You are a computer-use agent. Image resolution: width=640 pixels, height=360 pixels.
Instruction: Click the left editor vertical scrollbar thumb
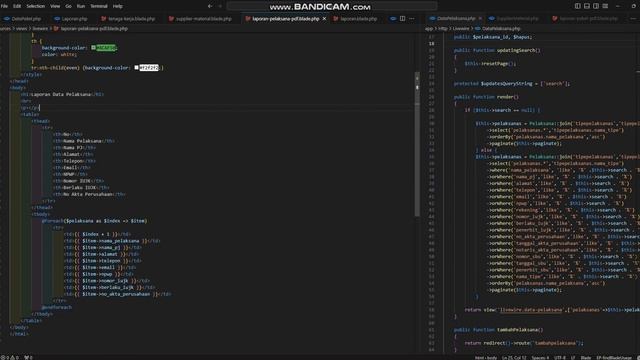tap(417, 144)
